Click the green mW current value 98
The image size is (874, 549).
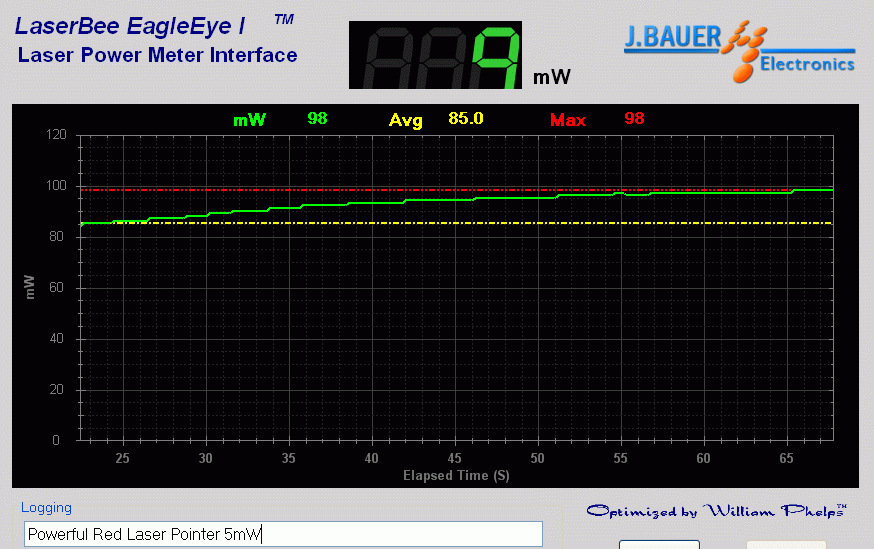click(x=317, y=118)
